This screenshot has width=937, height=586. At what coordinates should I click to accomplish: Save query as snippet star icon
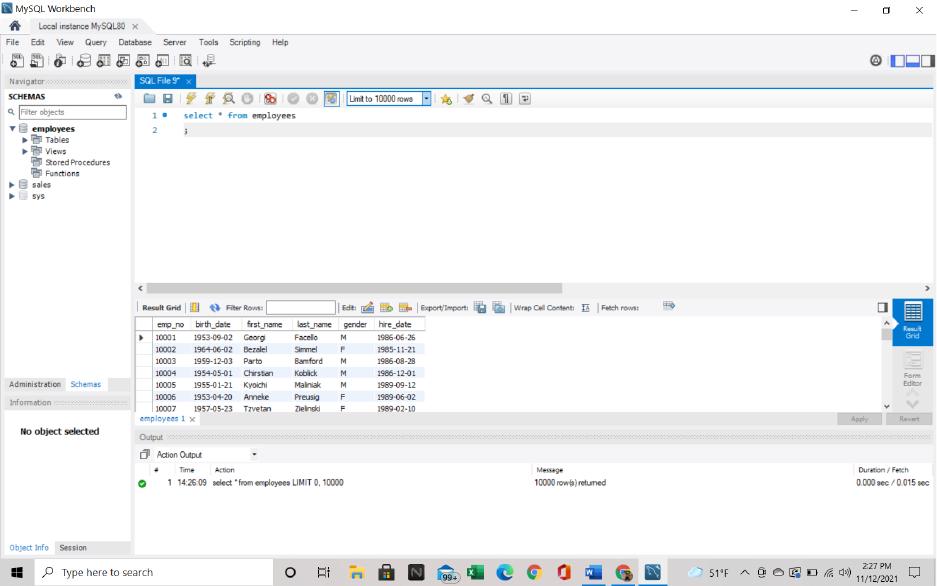click(x=446, y=99)
